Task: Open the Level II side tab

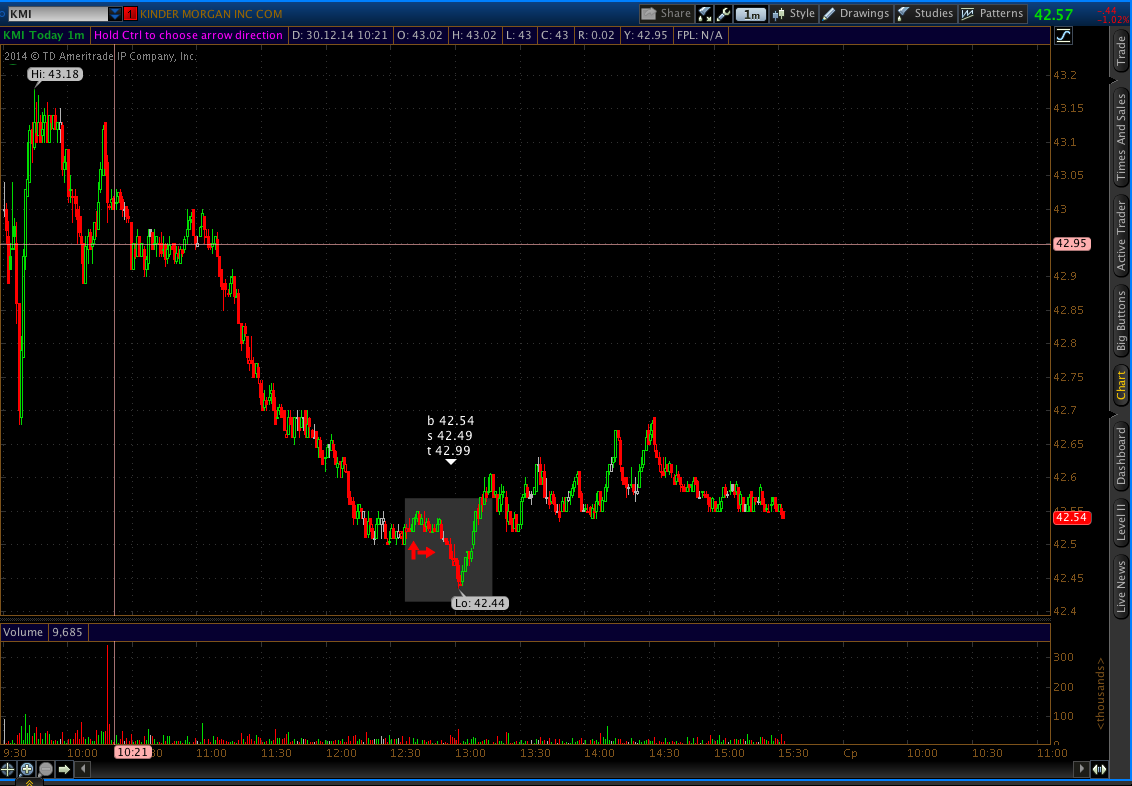Action: coord(1120,523)
